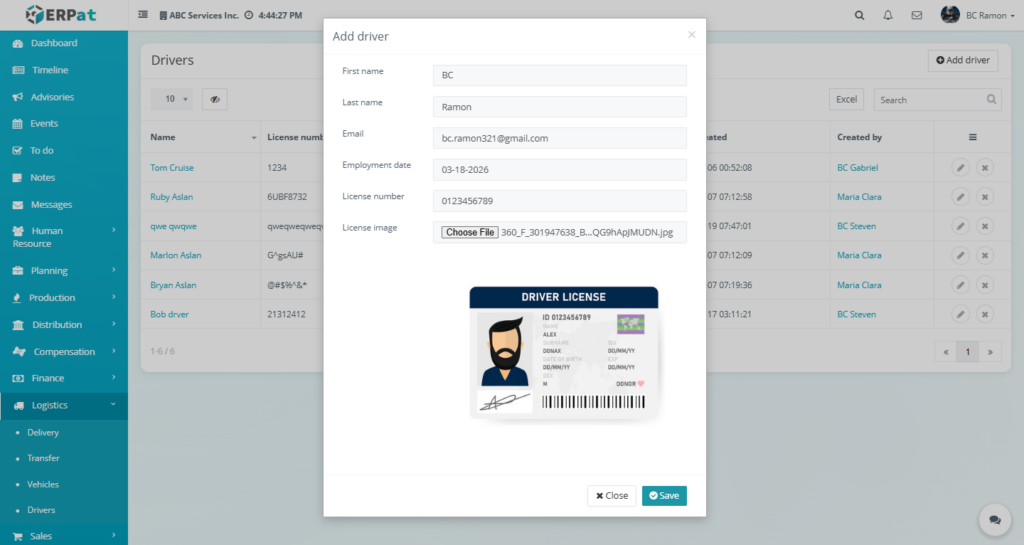Image resolution: width=1024 pixels, height=545 pixels.
Task: Edit the Bryan Aslan row pencil icon
Action: click(960, 285)
